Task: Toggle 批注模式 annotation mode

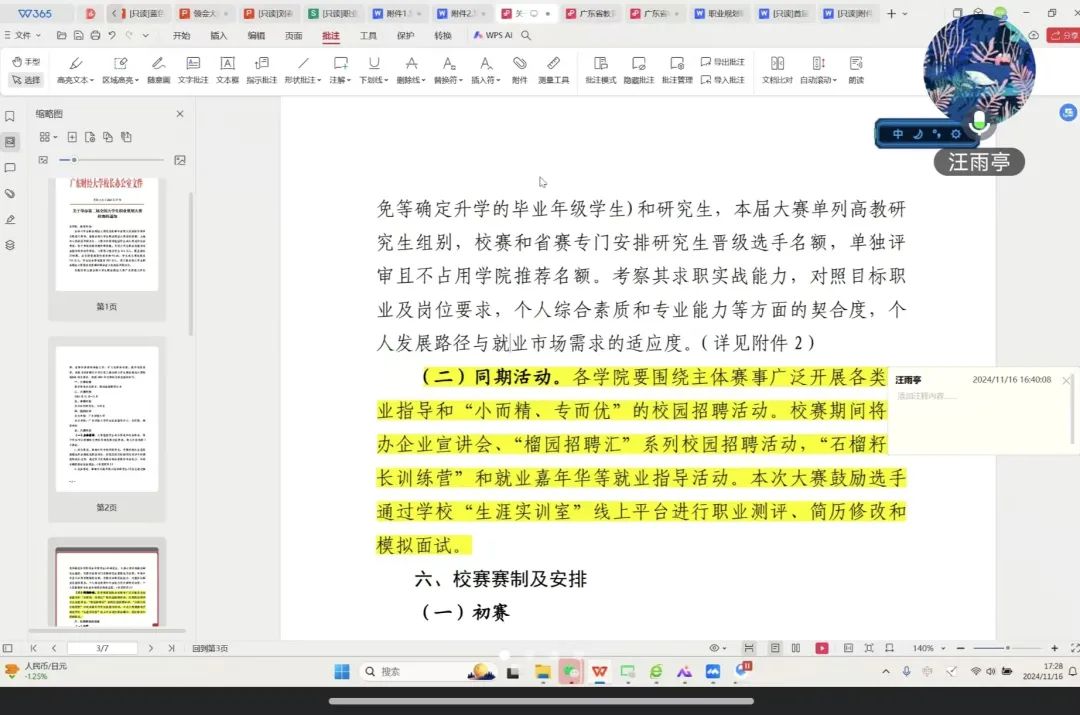Action: (x=601, y=70)
